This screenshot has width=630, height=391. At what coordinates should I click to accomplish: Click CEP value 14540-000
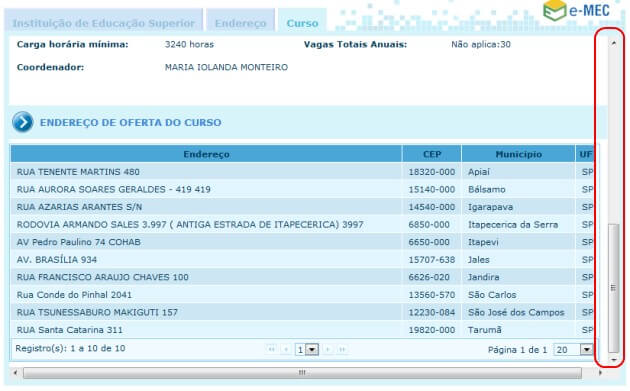pyautogui.click(x=432, y=207)
